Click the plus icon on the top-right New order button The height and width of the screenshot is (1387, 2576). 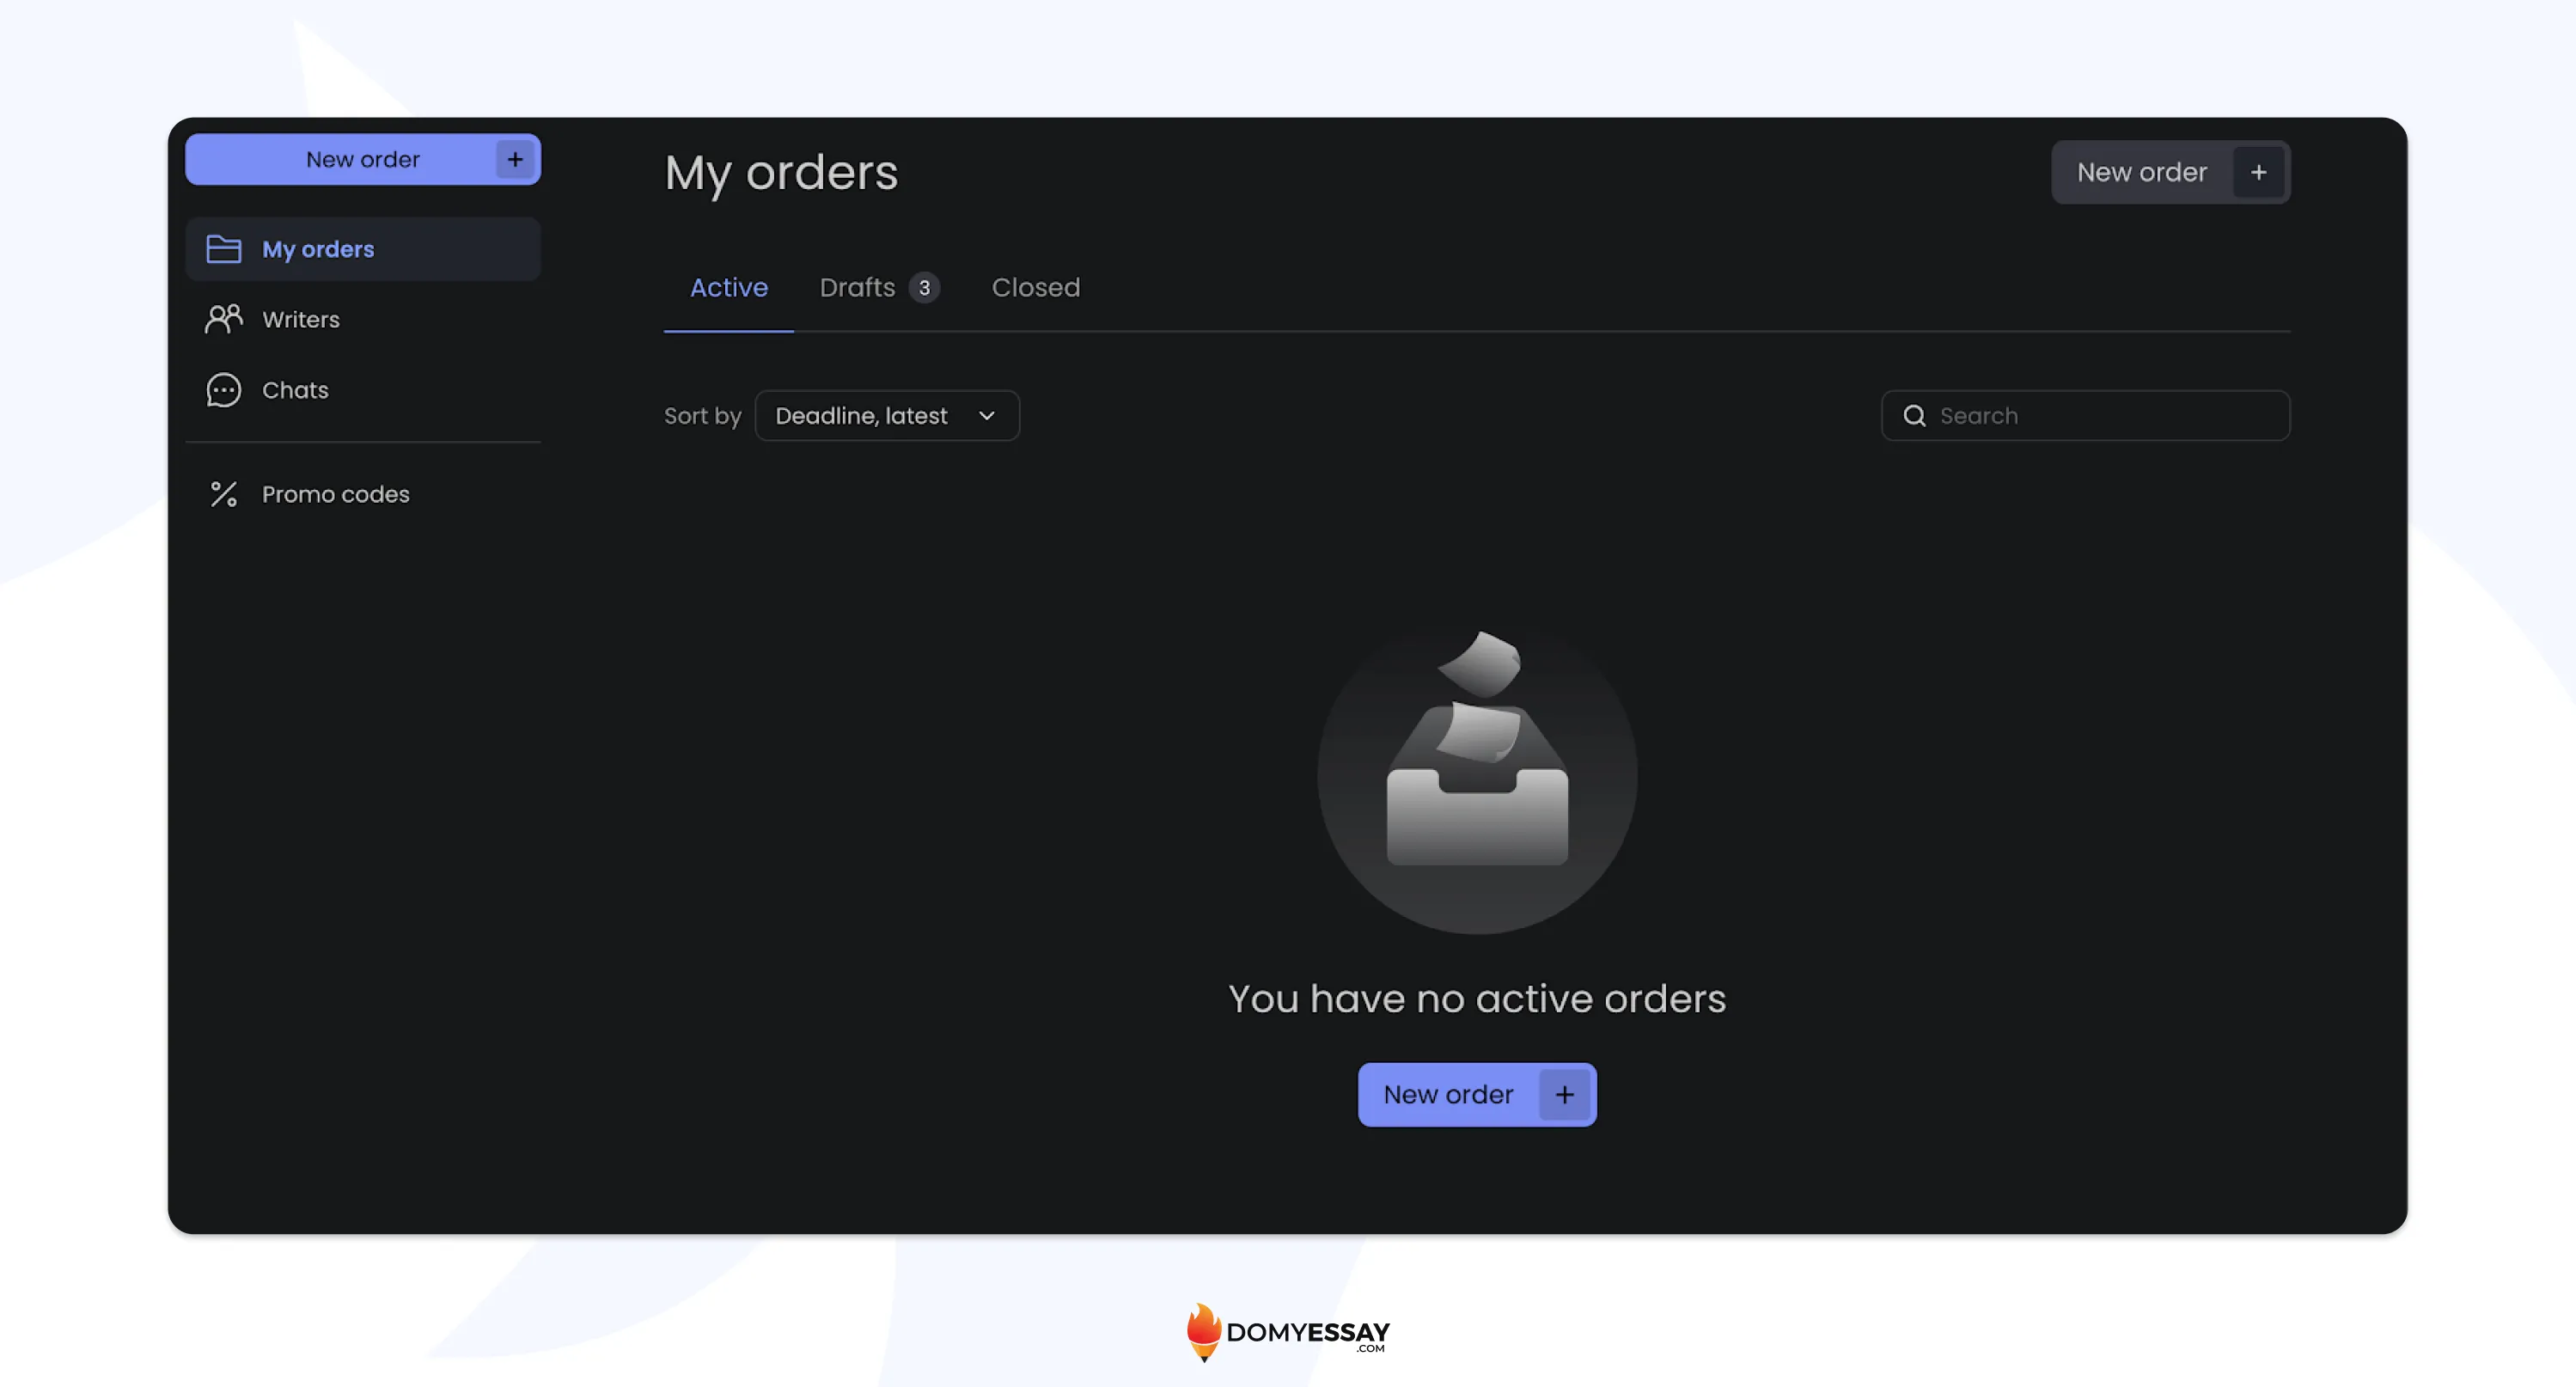coord(2259,171)
